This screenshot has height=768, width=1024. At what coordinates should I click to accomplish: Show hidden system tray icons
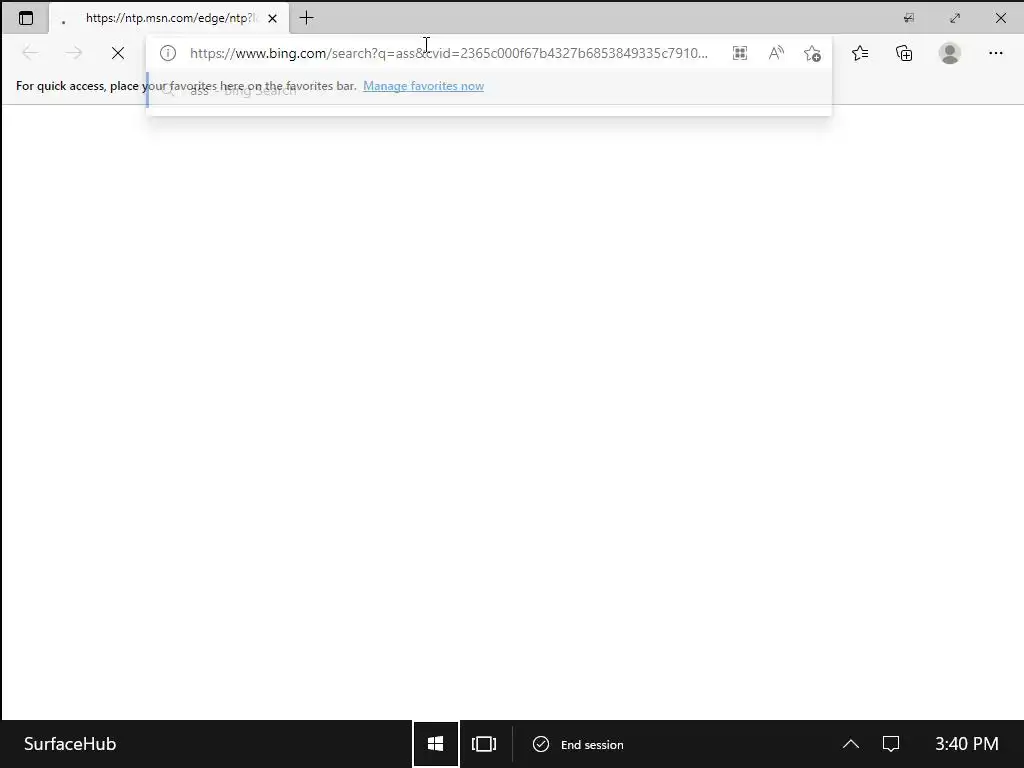pos(850,744)
